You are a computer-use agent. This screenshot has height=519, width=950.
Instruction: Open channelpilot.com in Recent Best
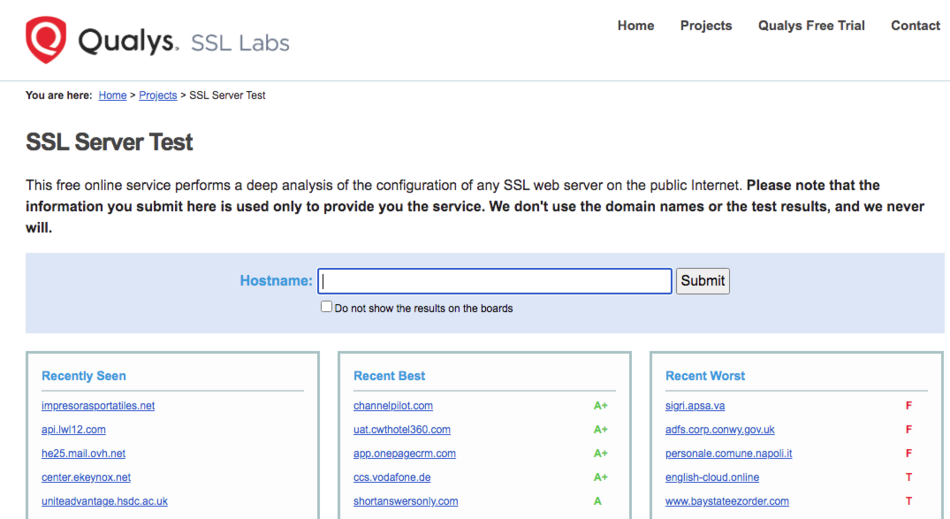[x=393, y=406]
